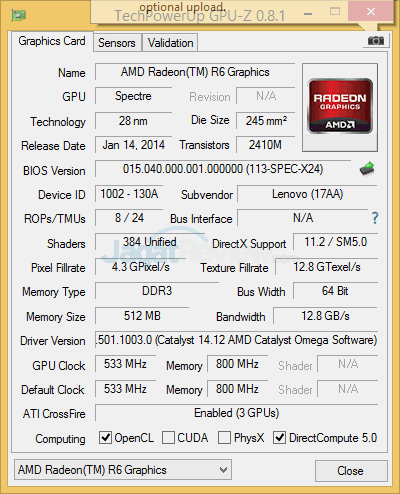Toggle the OpenCL checkbox
The width and height of the screenshot is (400, 494).
(106, 438)
